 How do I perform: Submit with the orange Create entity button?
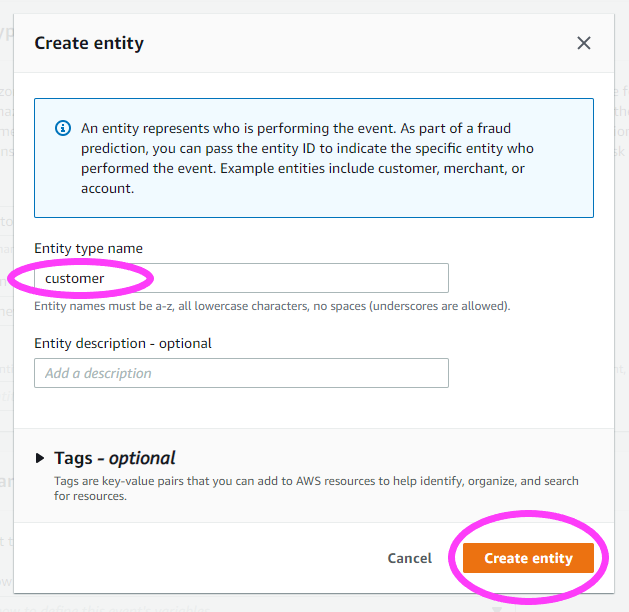(528, 558)
